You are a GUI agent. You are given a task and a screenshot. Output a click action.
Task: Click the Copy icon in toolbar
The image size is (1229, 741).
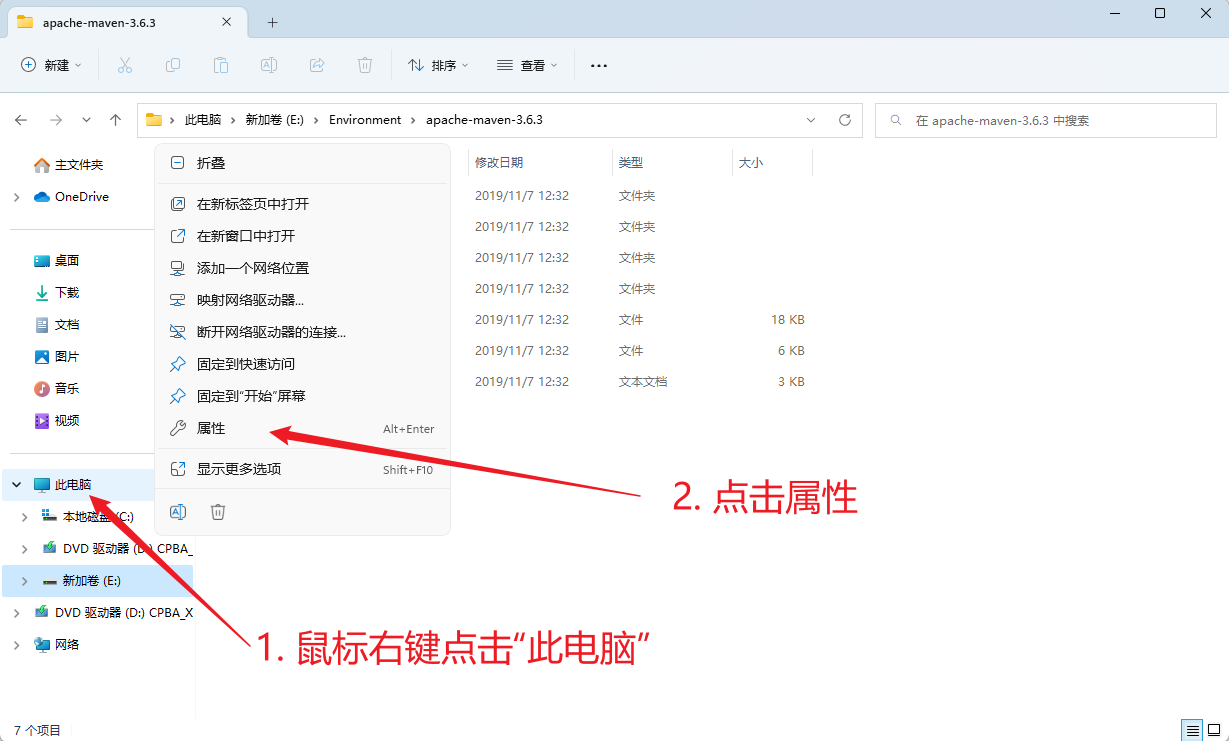[173, 65]
